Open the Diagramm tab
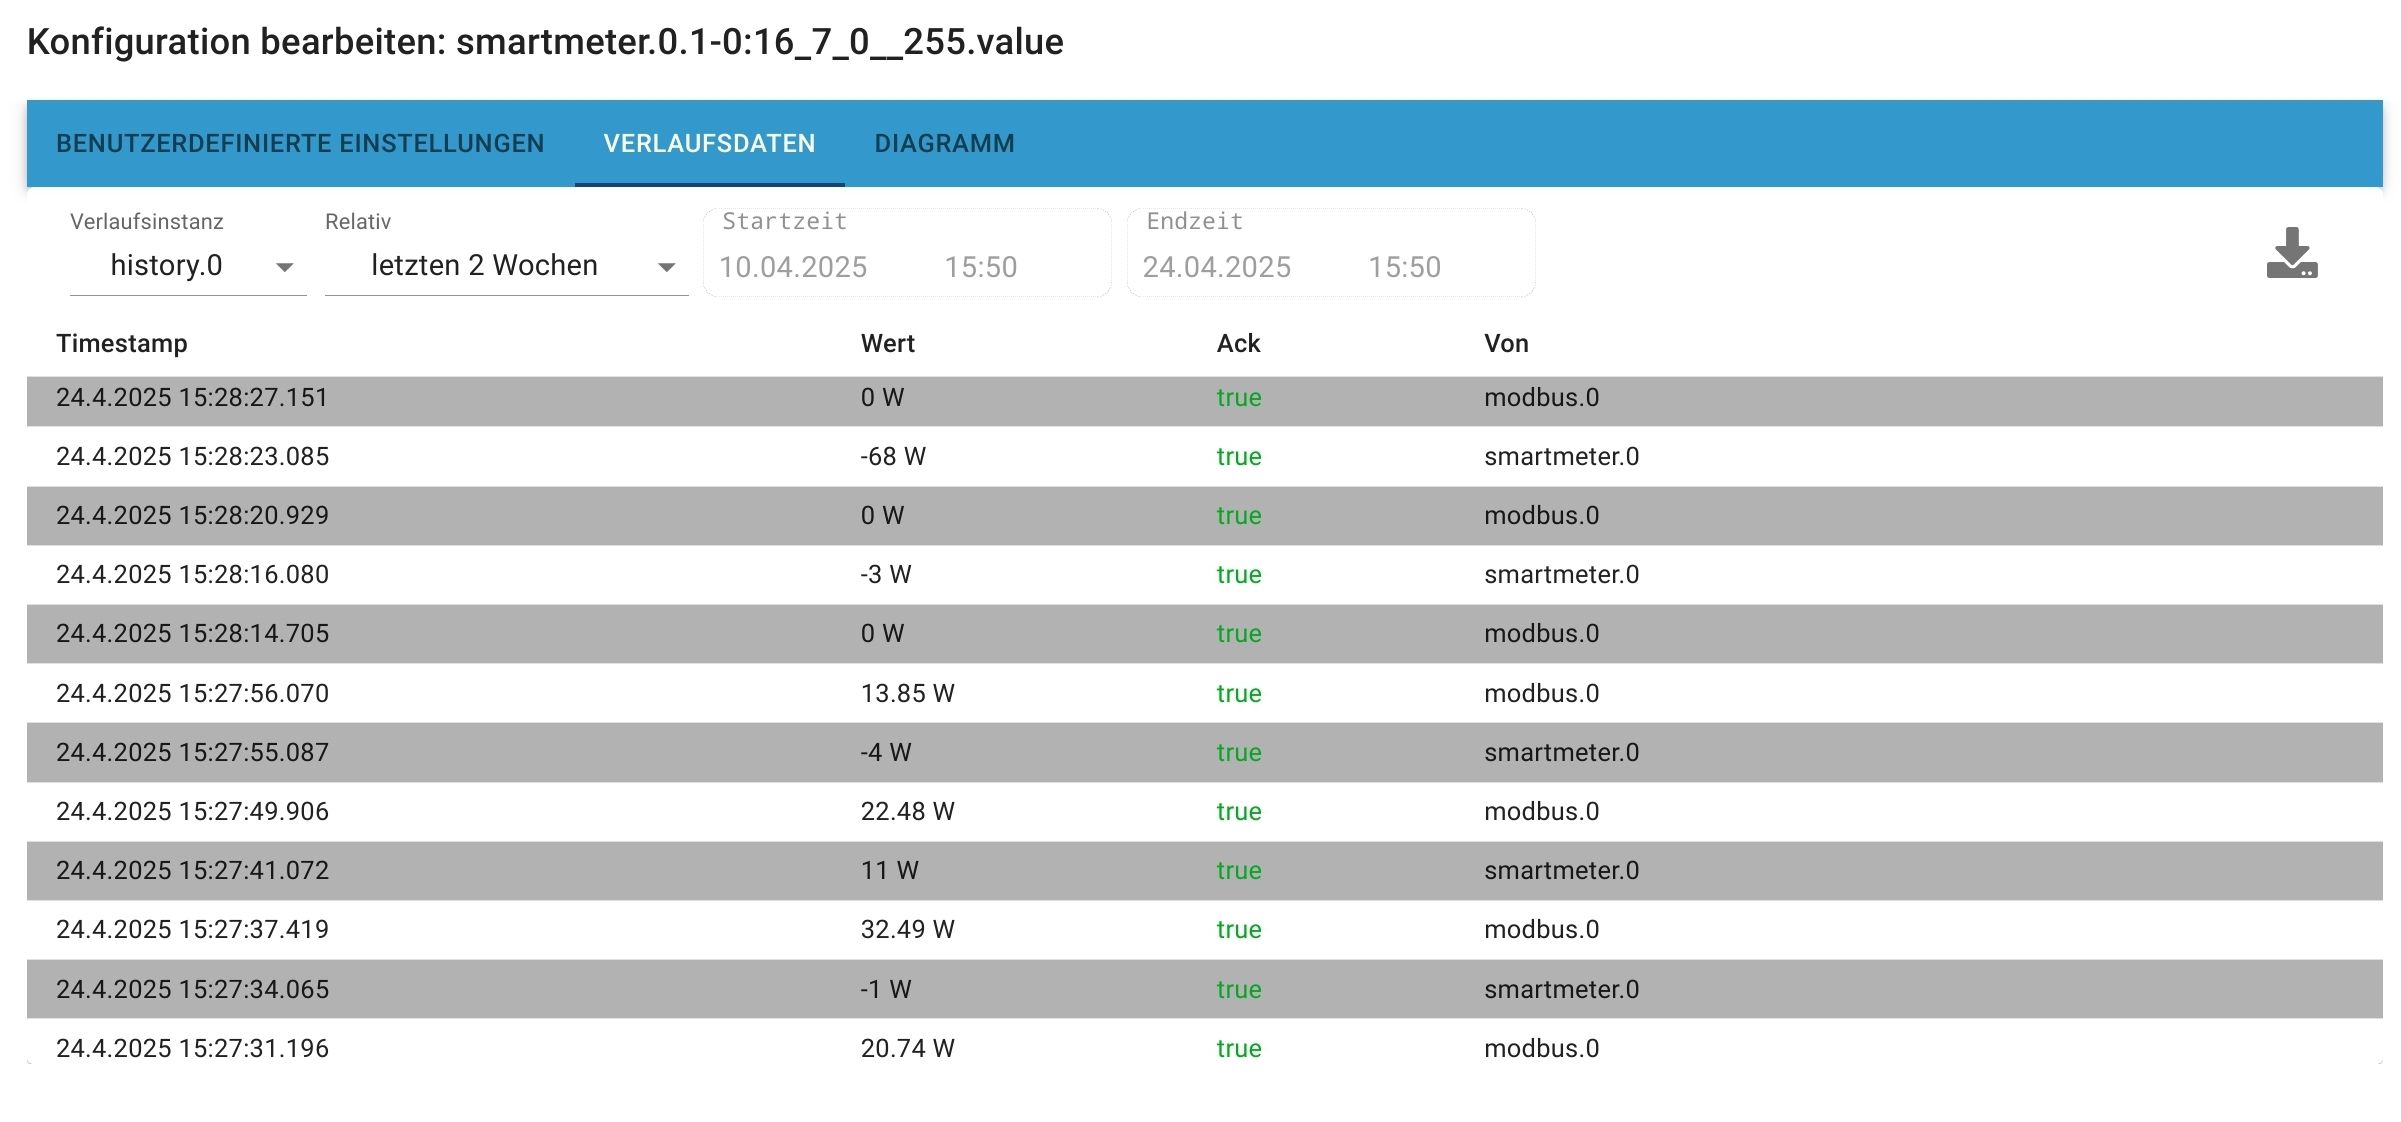Image resolution: width=2401 pixels, height=1122 pixels. [x=944, y=144]
